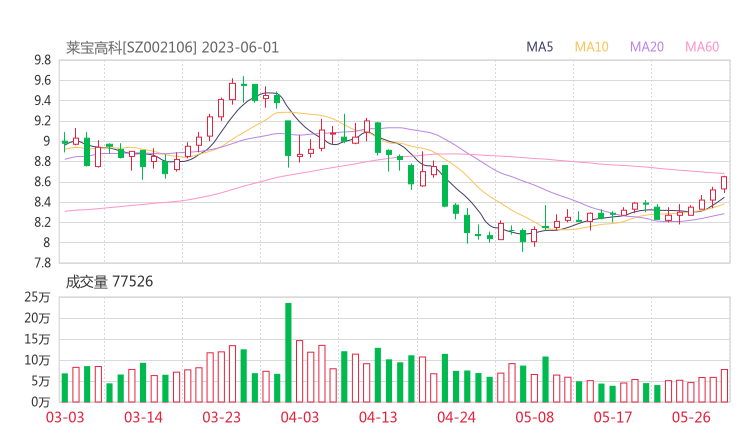The height and width of the screenshot is (440, 740).
Task: Click the MA60 legend entry
Action: 702,47
